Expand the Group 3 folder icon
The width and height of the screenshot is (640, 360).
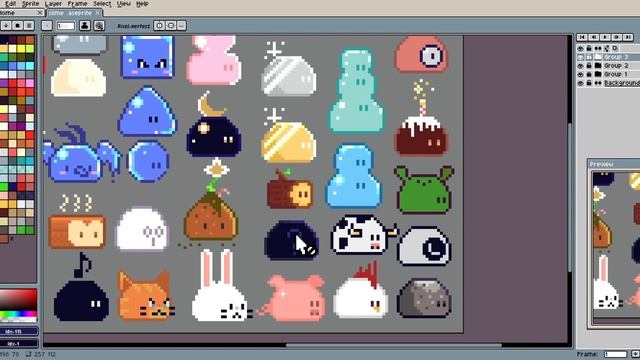598,57
